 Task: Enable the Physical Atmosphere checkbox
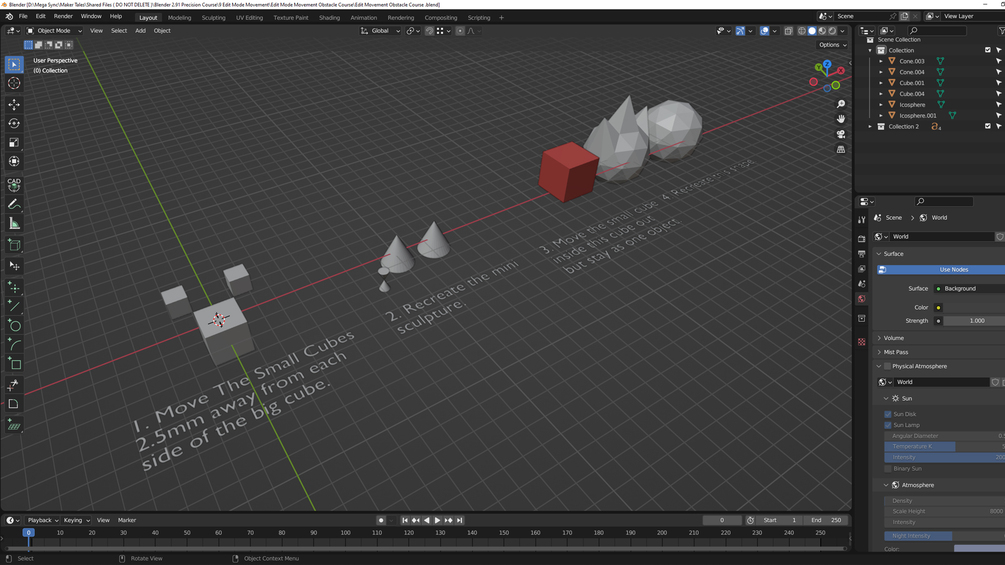tap(888, 366)
